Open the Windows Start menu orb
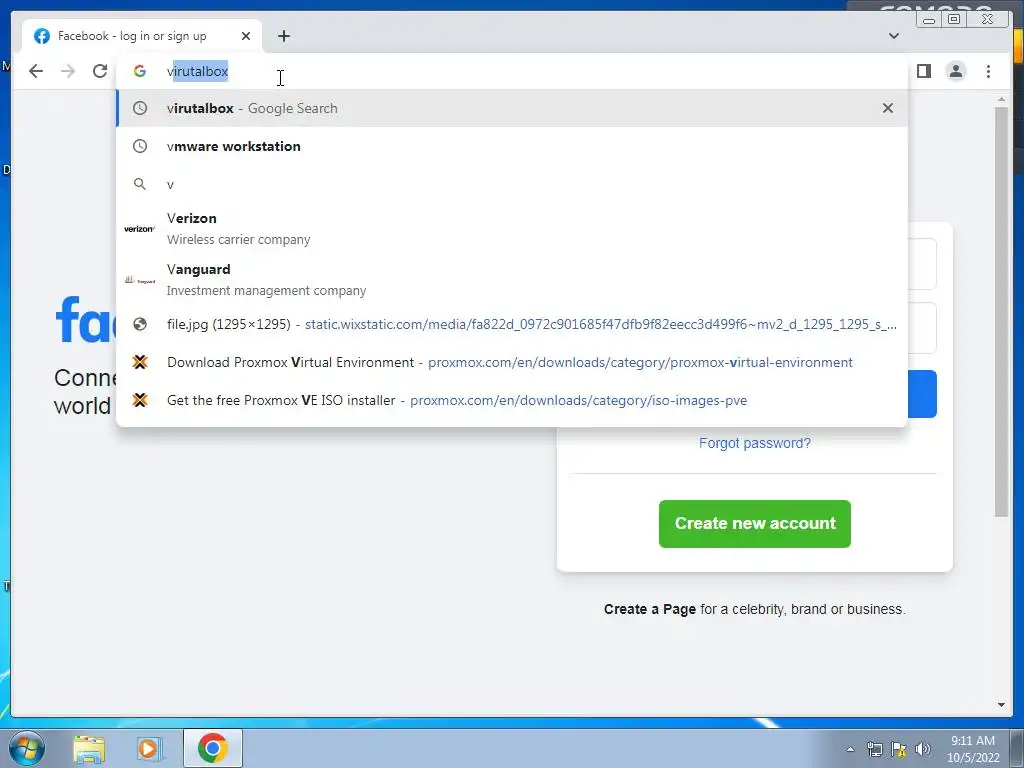 [x=27, y=748]
